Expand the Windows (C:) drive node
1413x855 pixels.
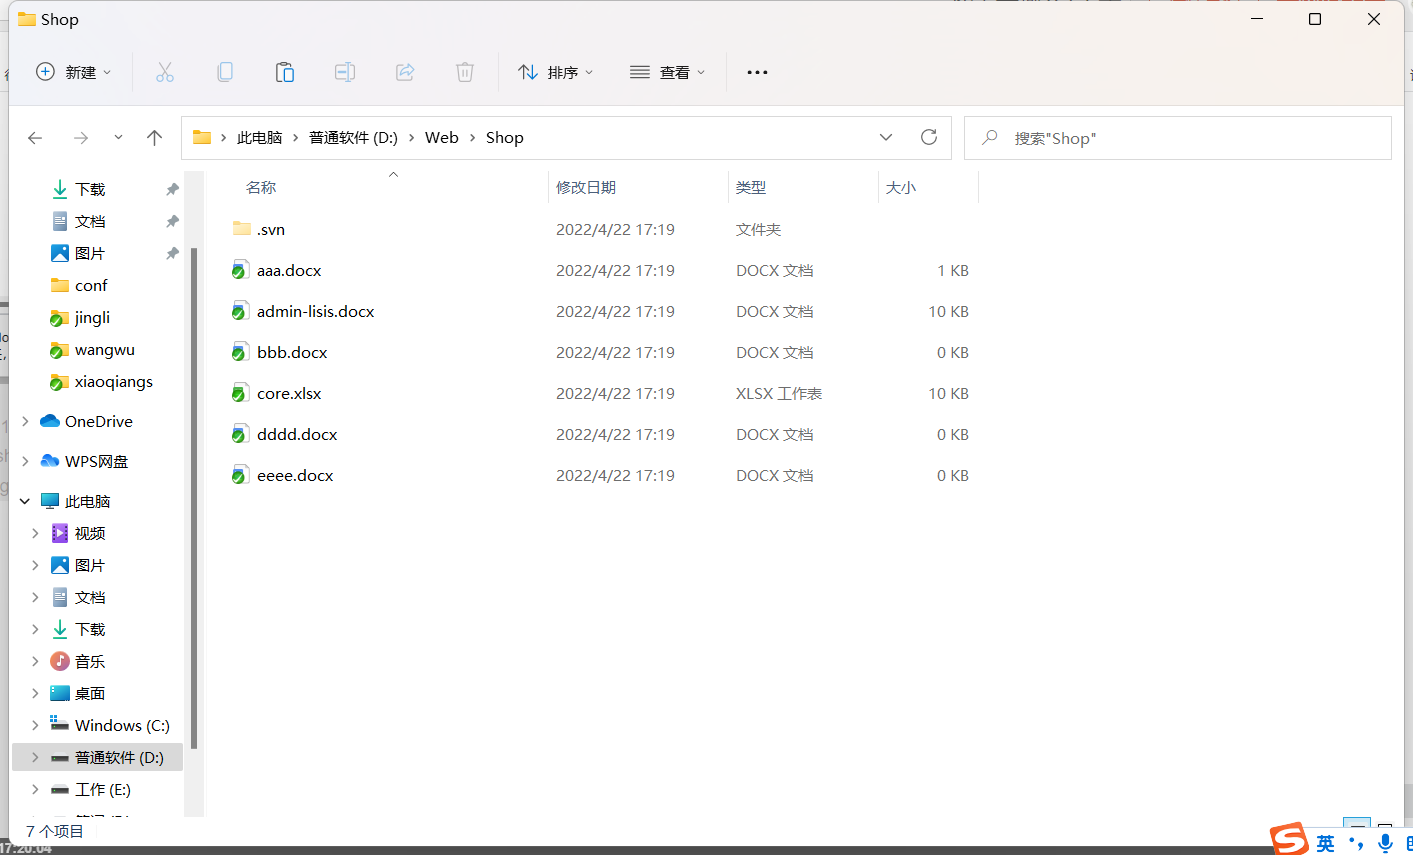35,725
